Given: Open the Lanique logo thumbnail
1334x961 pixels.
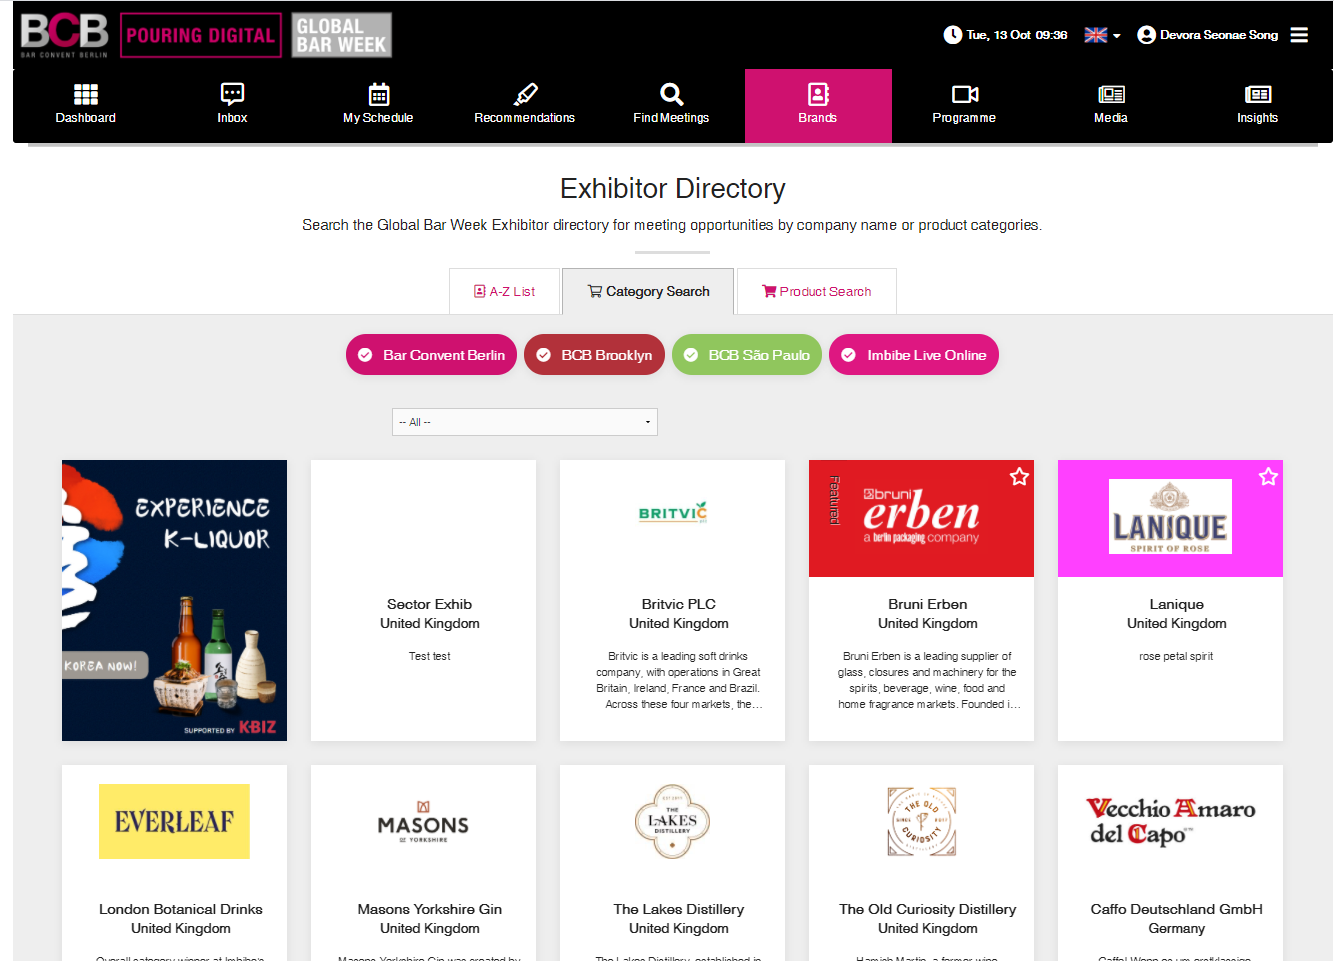Looking at the screenshot, I should coord(1170,516).
